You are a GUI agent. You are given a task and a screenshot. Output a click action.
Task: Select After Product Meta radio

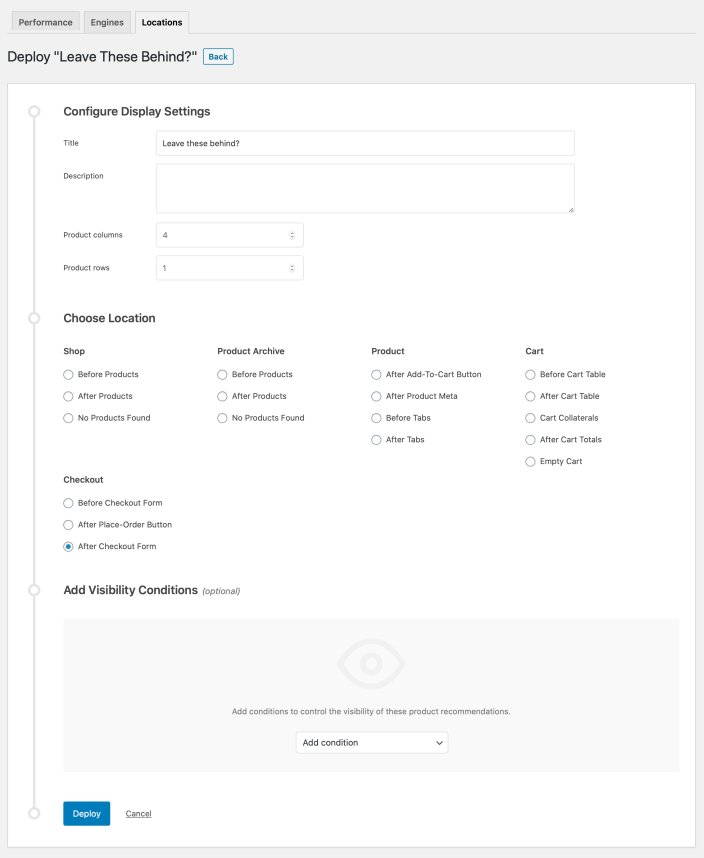[376, 396]
